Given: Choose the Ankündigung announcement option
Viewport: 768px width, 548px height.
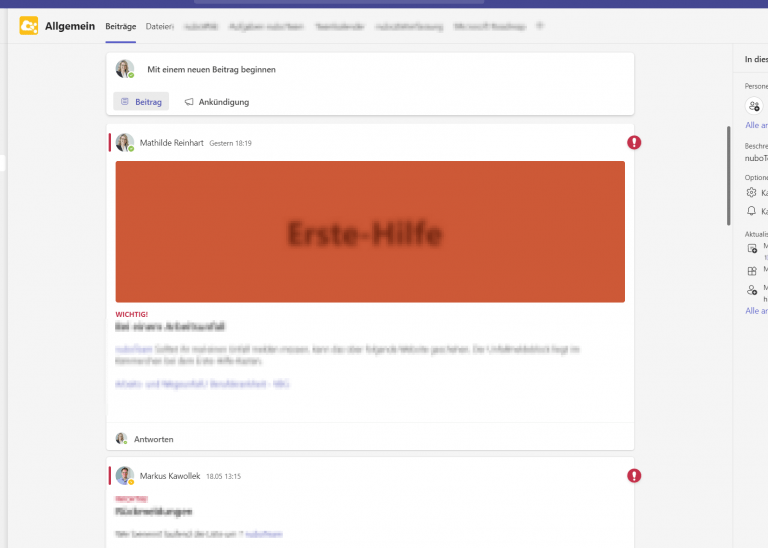Looking at the screenshot, I should click(217, 102).
